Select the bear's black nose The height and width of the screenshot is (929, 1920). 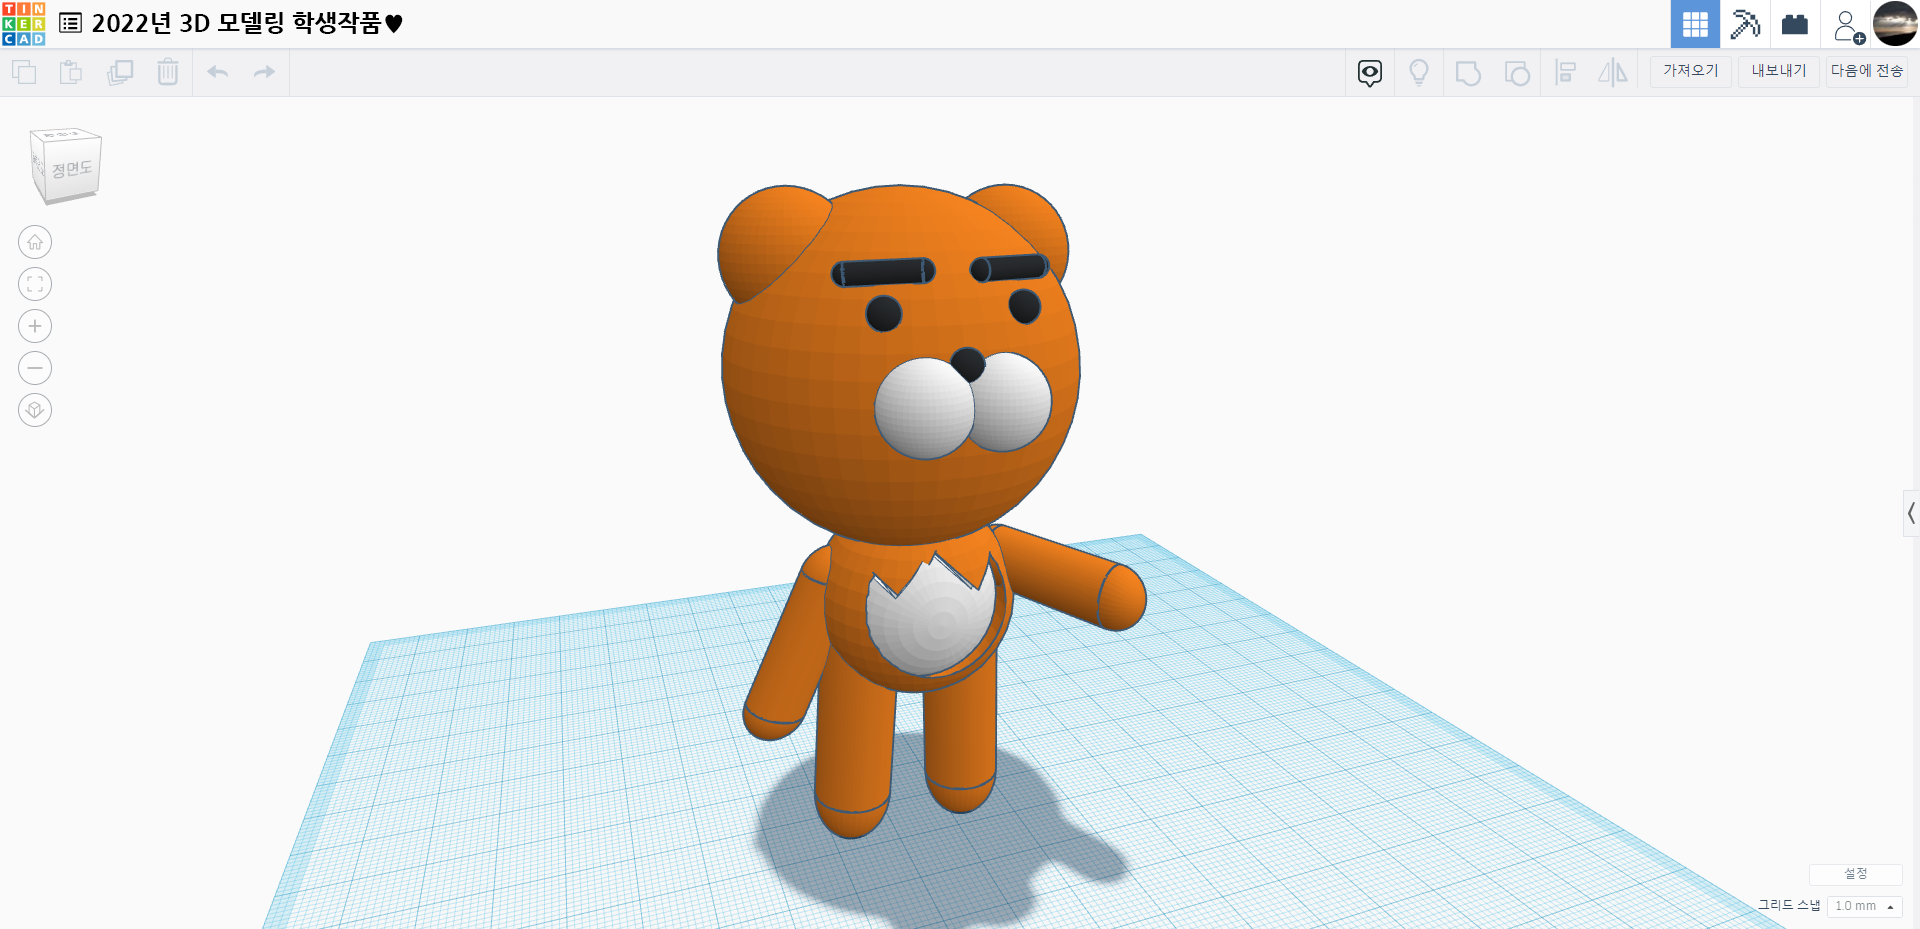coord(967,364)
